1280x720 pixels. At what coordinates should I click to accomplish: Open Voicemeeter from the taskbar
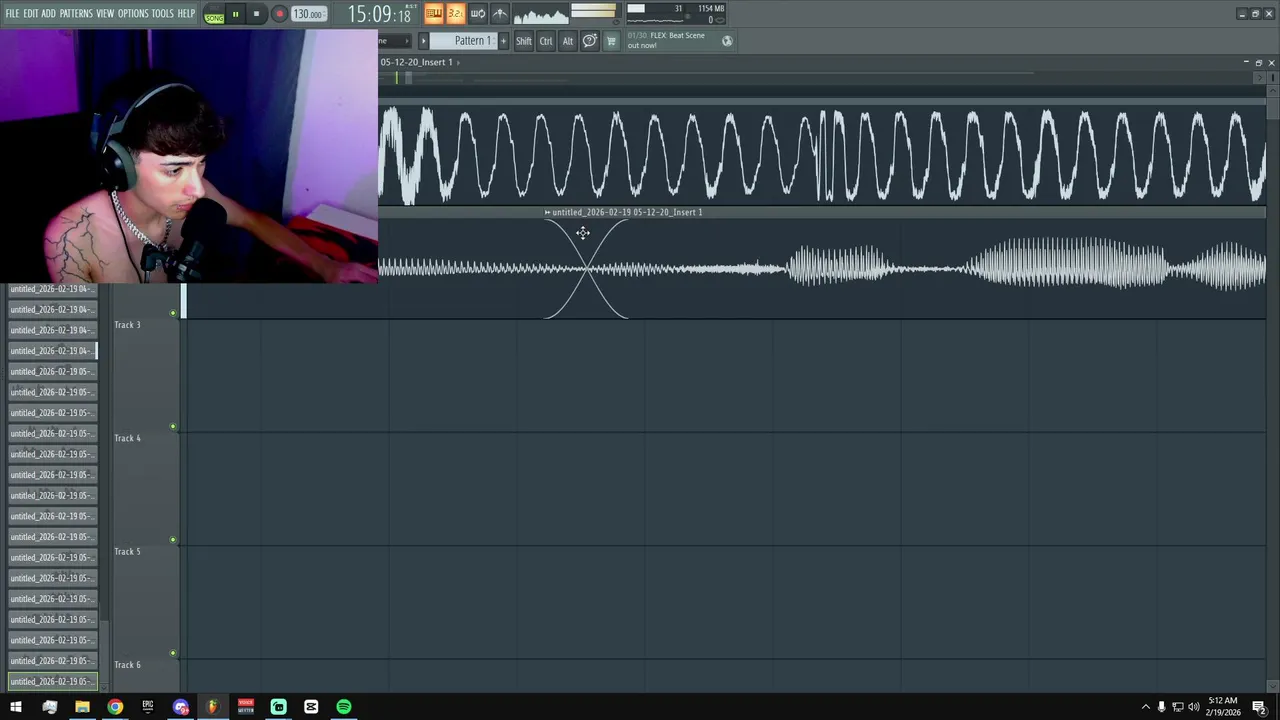pyautogui.click(x=246, y=707)
